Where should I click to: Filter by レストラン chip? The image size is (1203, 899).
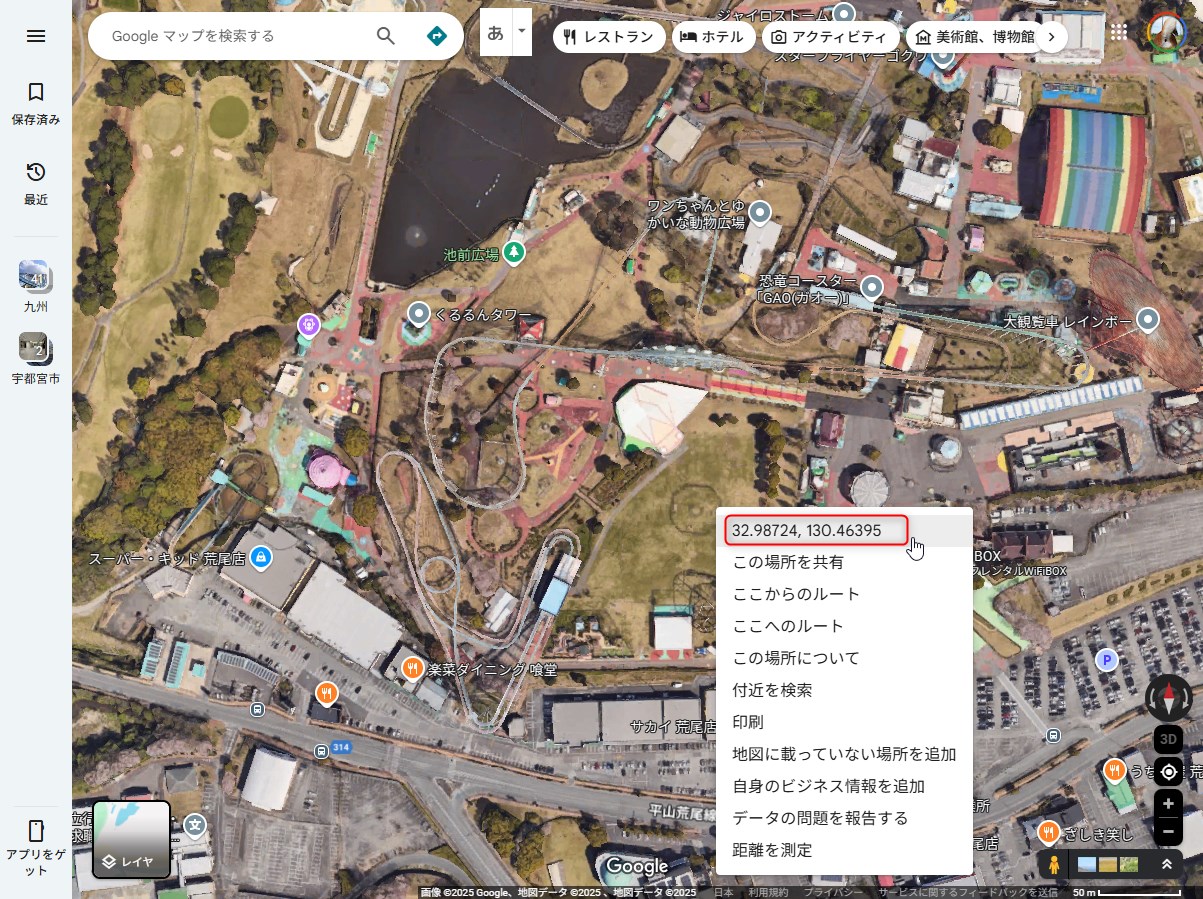pyautogui.click(x=609, y=37)
